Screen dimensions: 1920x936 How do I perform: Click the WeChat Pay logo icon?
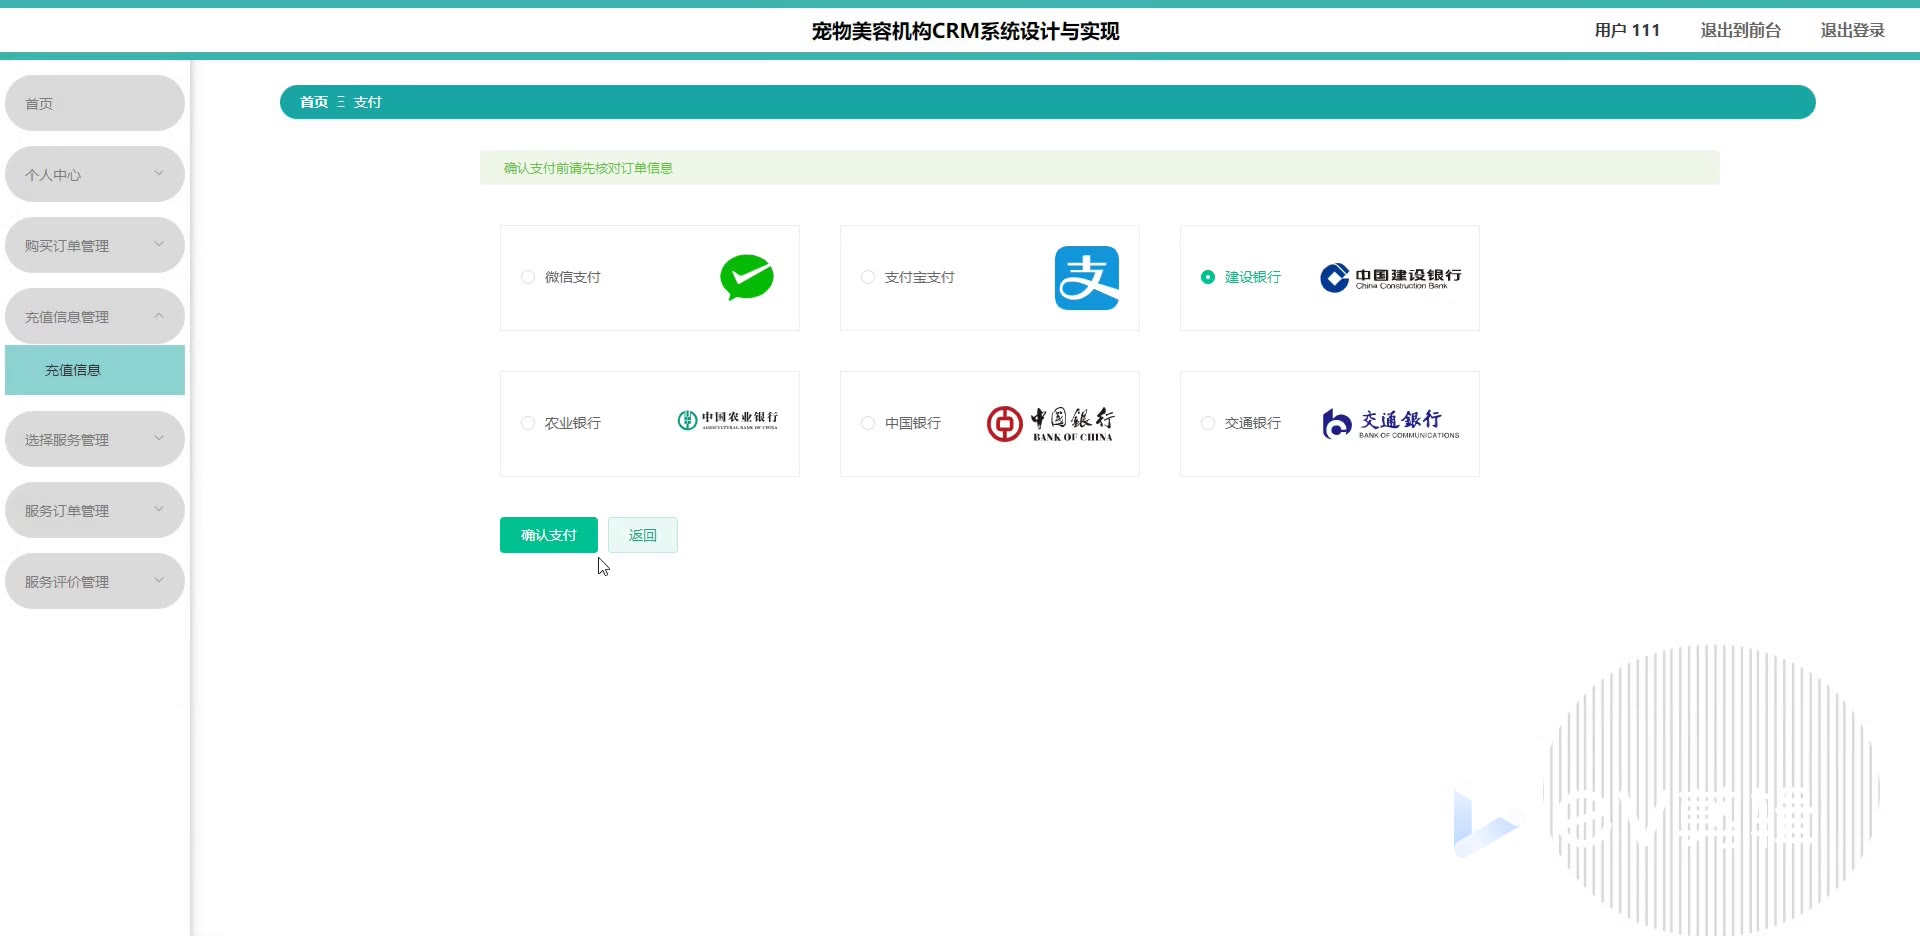pyautogui.click(x=747, y=277)
